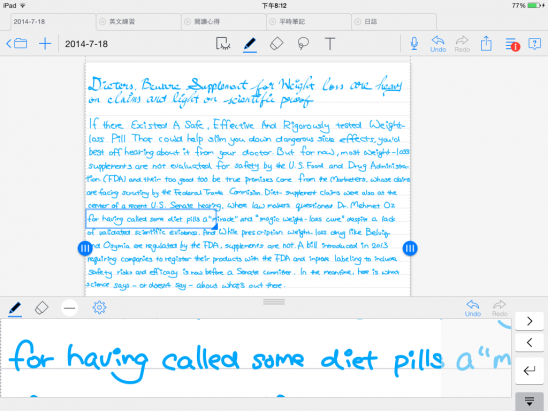Open the Share export menu

click(x=486, y=44)
